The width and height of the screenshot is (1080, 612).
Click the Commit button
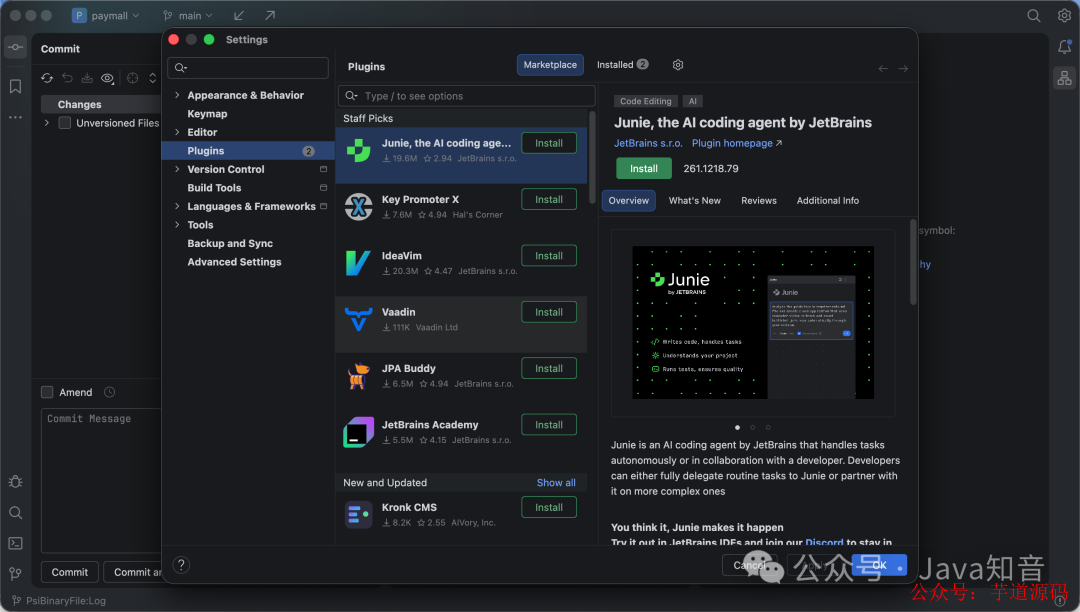point(70,572)
